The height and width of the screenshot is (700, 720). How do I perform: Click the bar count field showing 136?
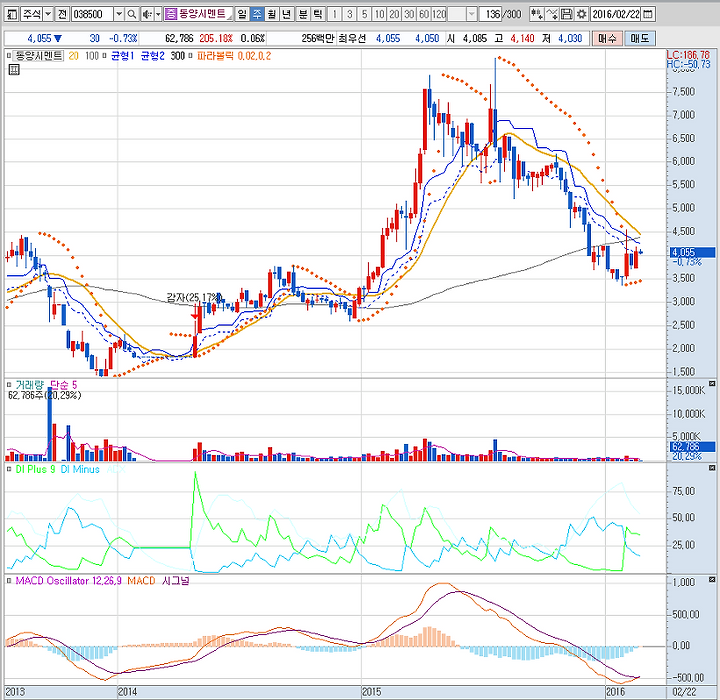(x=491, y=14)
